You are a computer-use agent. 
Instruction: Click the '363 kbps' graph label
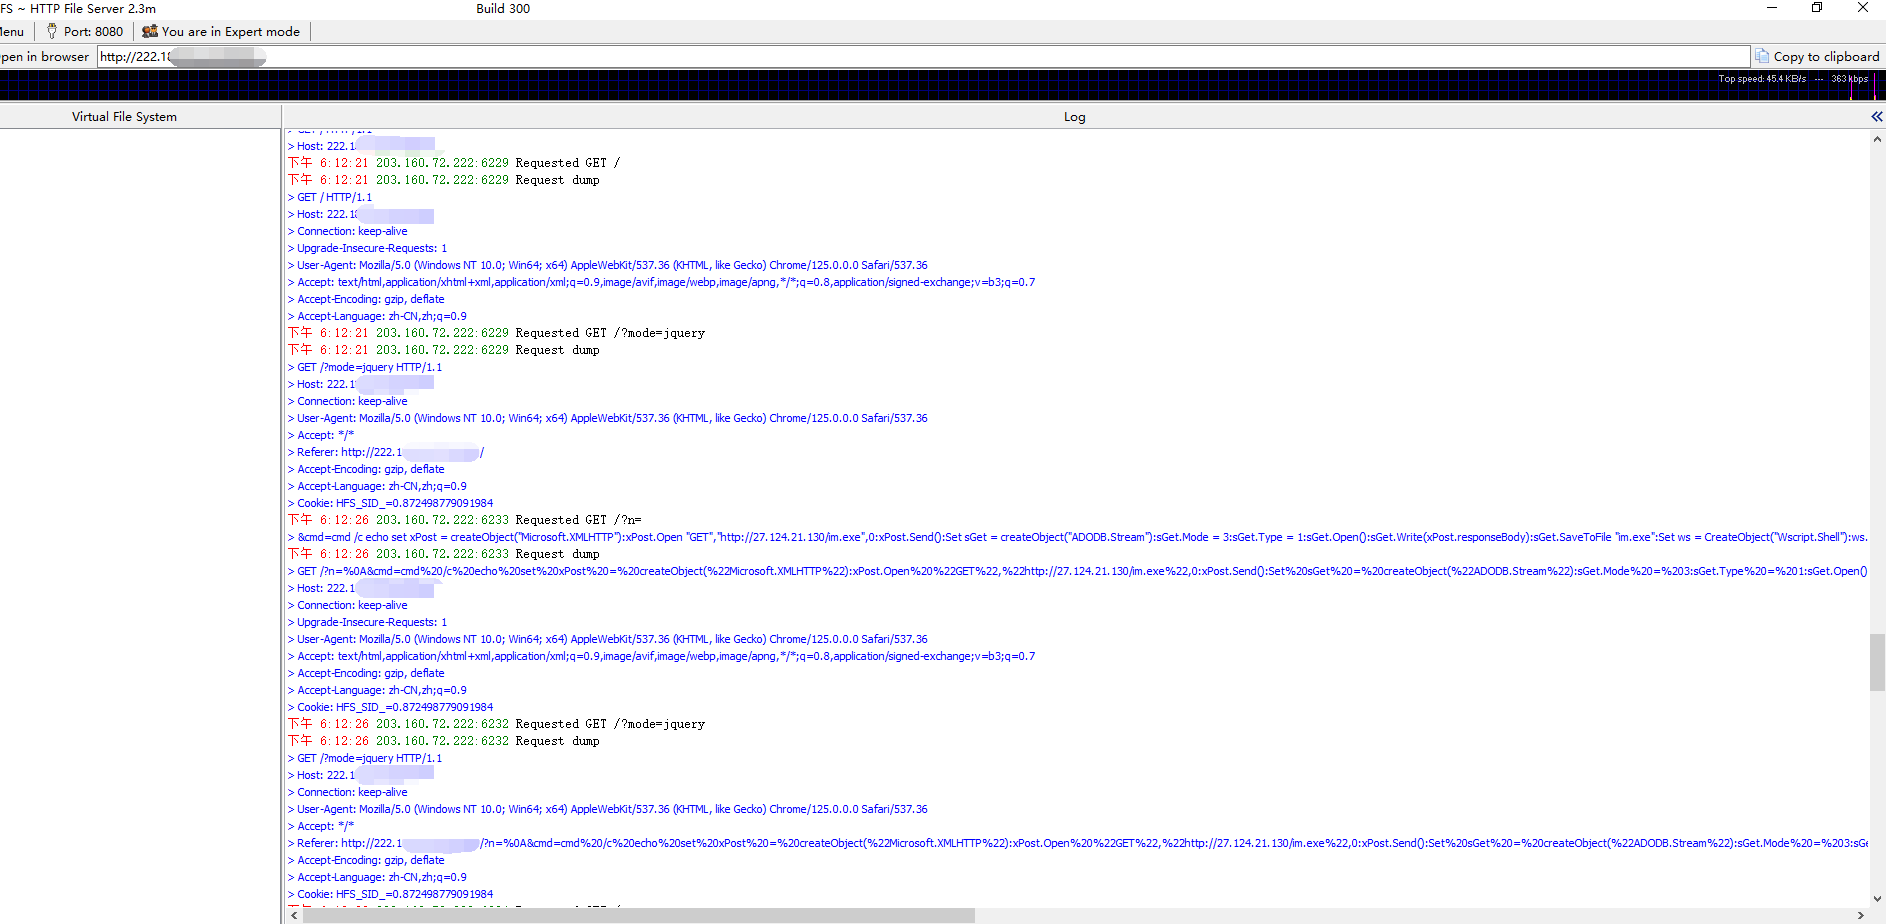(x=1849, y=79)
